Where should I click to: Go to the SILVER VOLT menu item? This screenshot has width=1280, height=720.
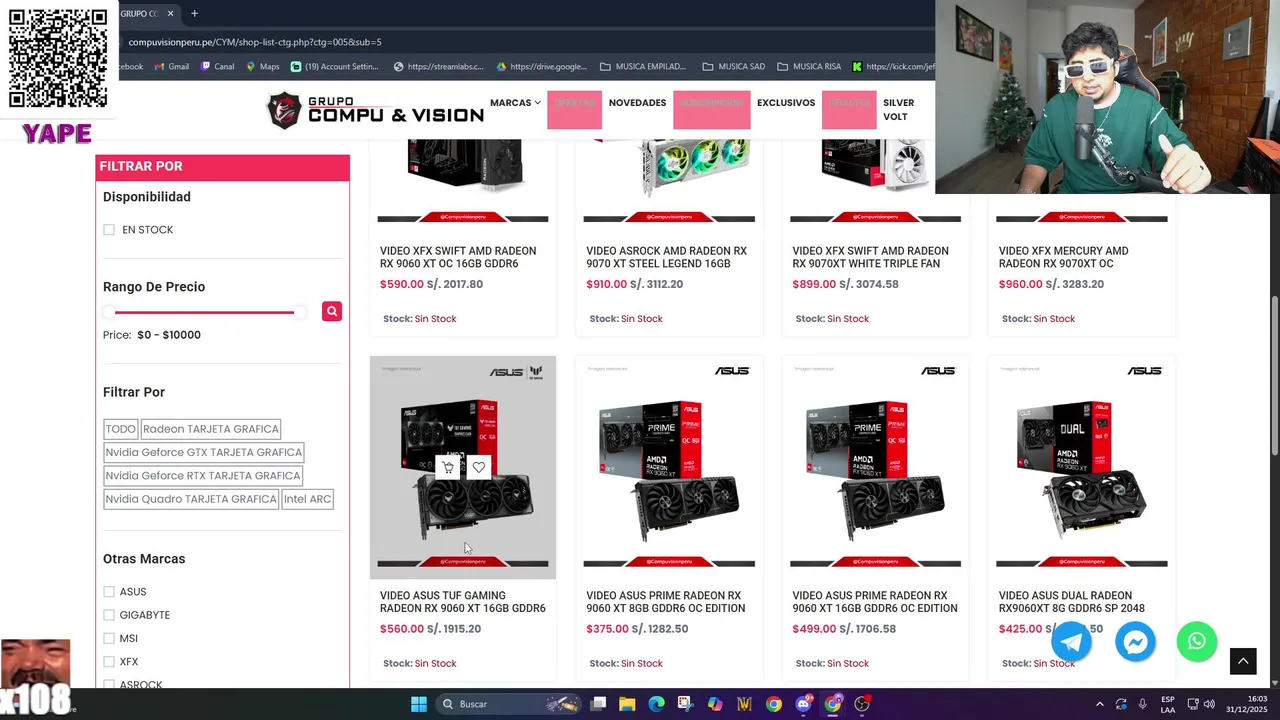pyautogui.click(x=898, y=110)
